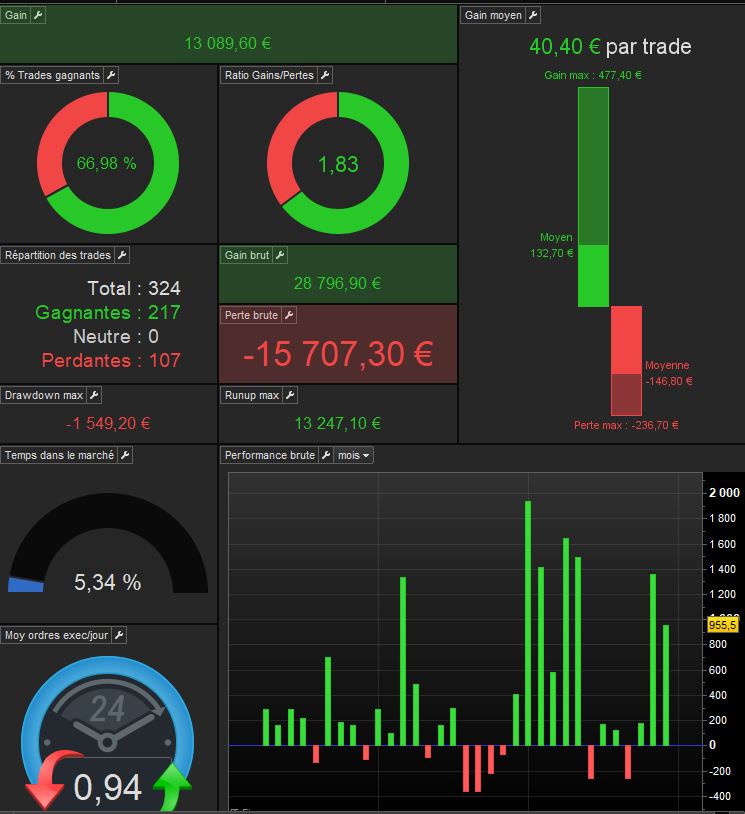The height and width of the screenshot is (814, 745).
Task: Select the Performance brute panel label
Action: tap(269, 455)
